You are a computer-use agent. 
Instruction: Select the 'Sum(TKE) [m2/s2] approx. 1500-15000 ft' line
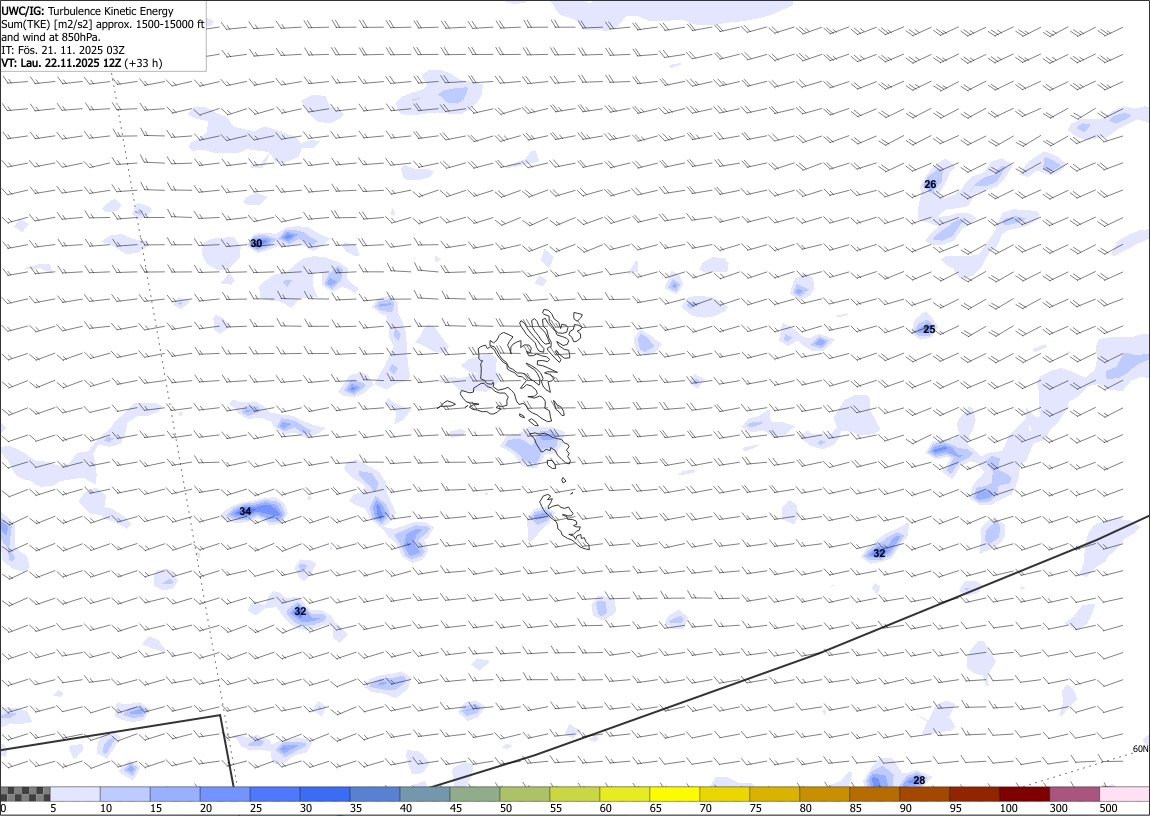pyautogui.click(x=103, y=24)
